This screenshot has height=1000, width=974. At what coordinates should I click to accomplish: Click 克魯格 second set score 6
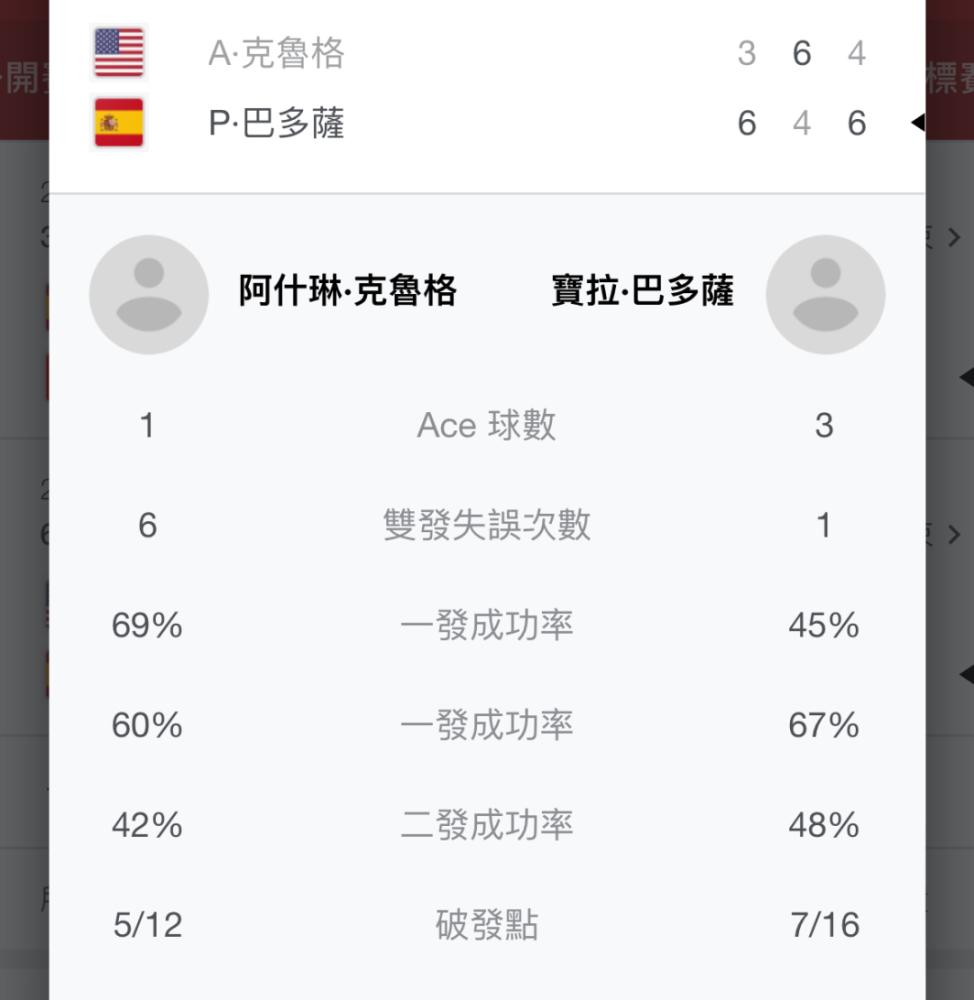(802, 53)
